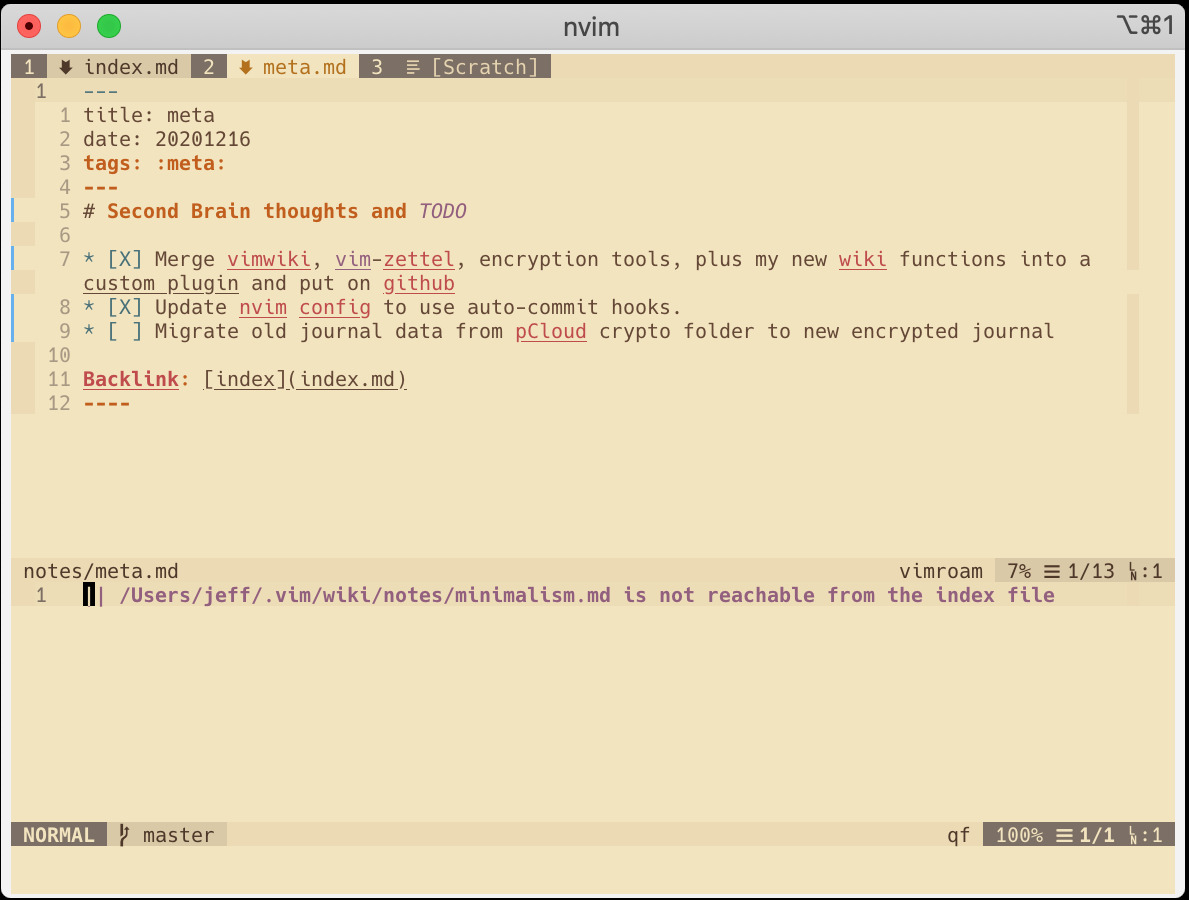Click the title: meta line
Screen dimensions: 1189x900
pyautogui.click(x=149, y=115)
